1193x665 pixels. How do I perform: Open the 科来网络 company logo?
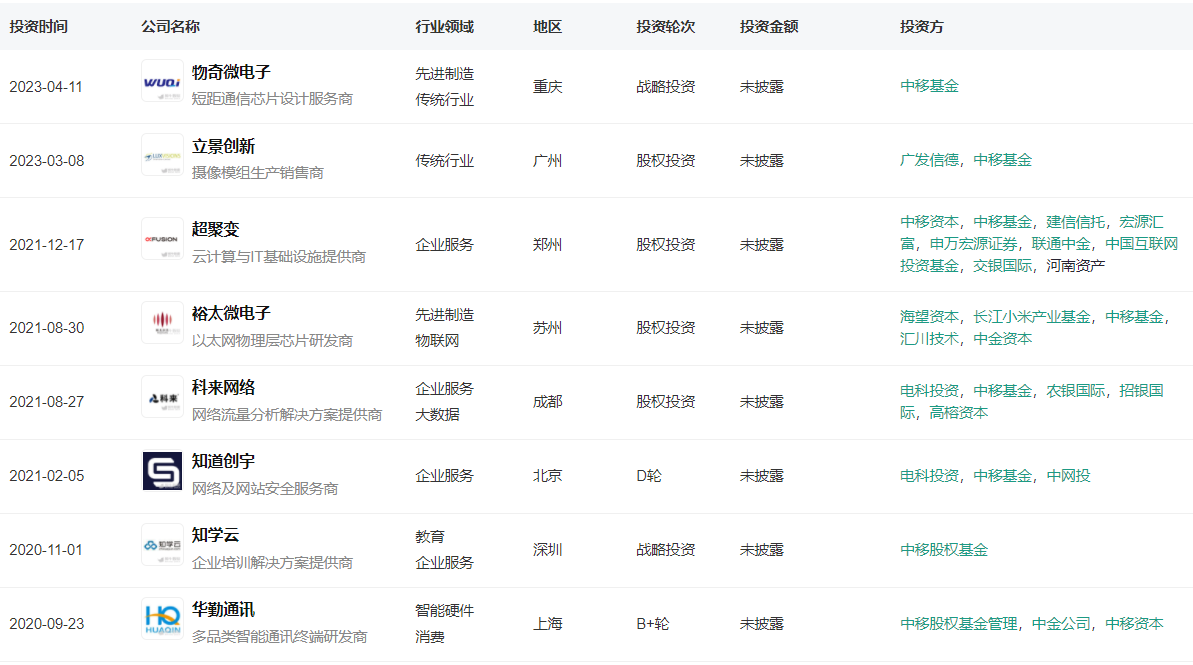(x=162, y=396)
